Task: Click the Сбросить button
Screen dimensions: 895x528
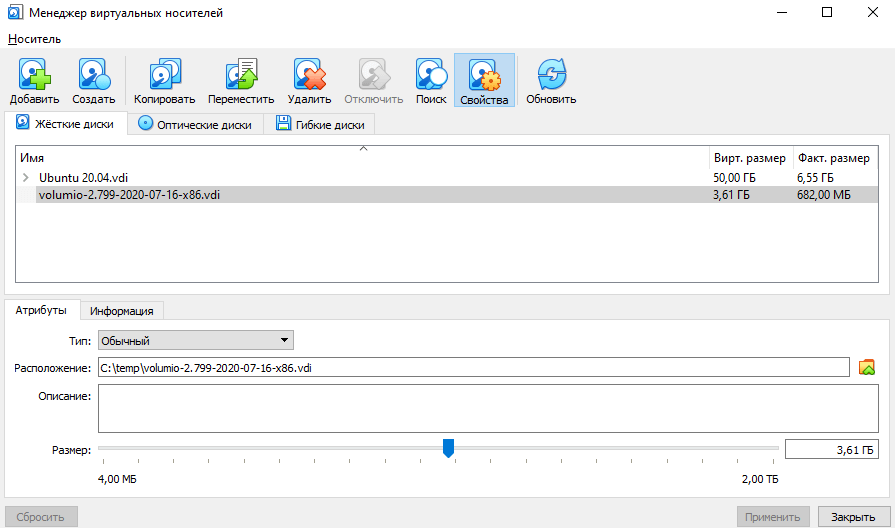Action: [x=41, y=517]
